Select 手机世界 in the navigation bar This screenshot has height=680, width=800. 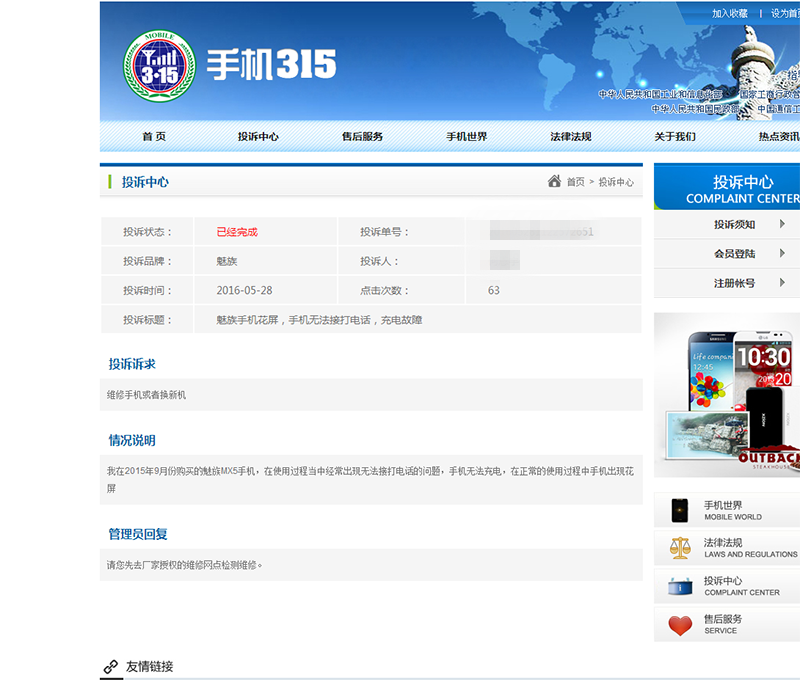466,136
